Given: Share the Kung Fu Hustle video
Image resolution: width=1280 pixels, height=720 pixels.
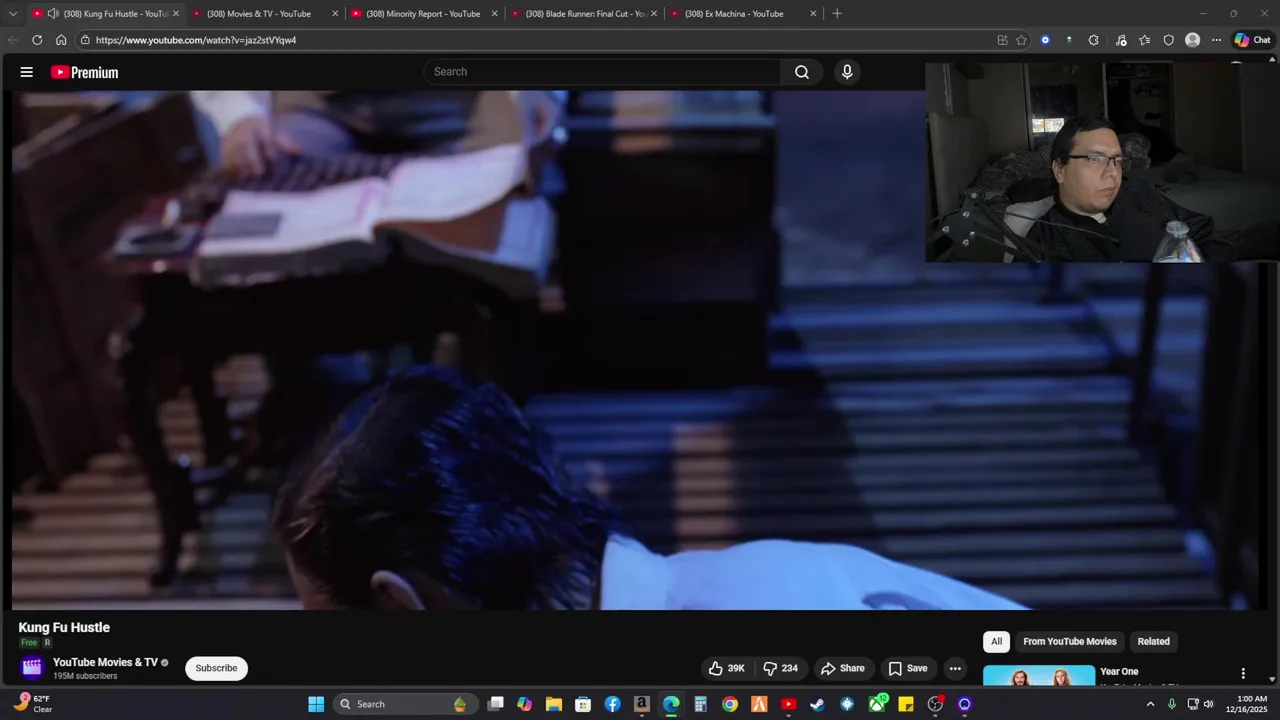Looking at the screenshot, I should pyautogui.click(x=842, y=668).
